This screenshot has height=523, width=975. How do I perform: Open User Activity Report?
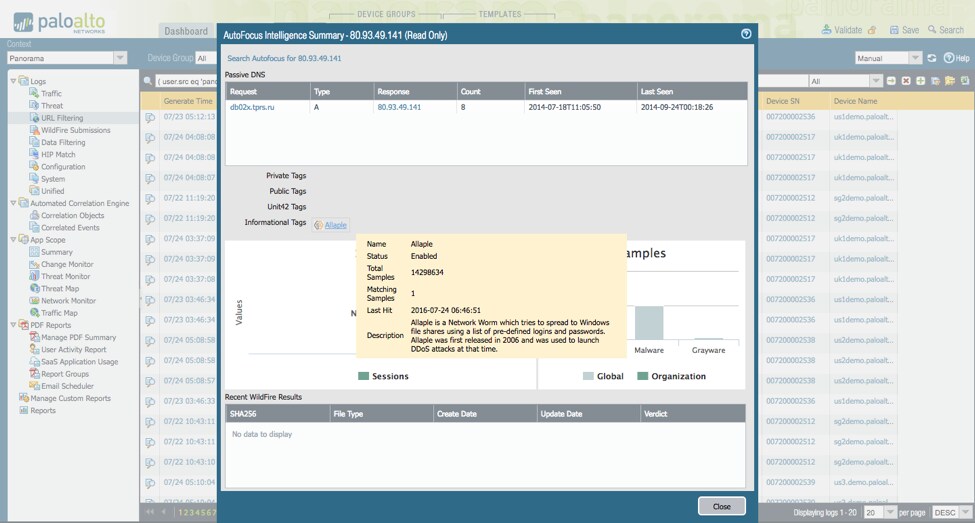(73, 349)
